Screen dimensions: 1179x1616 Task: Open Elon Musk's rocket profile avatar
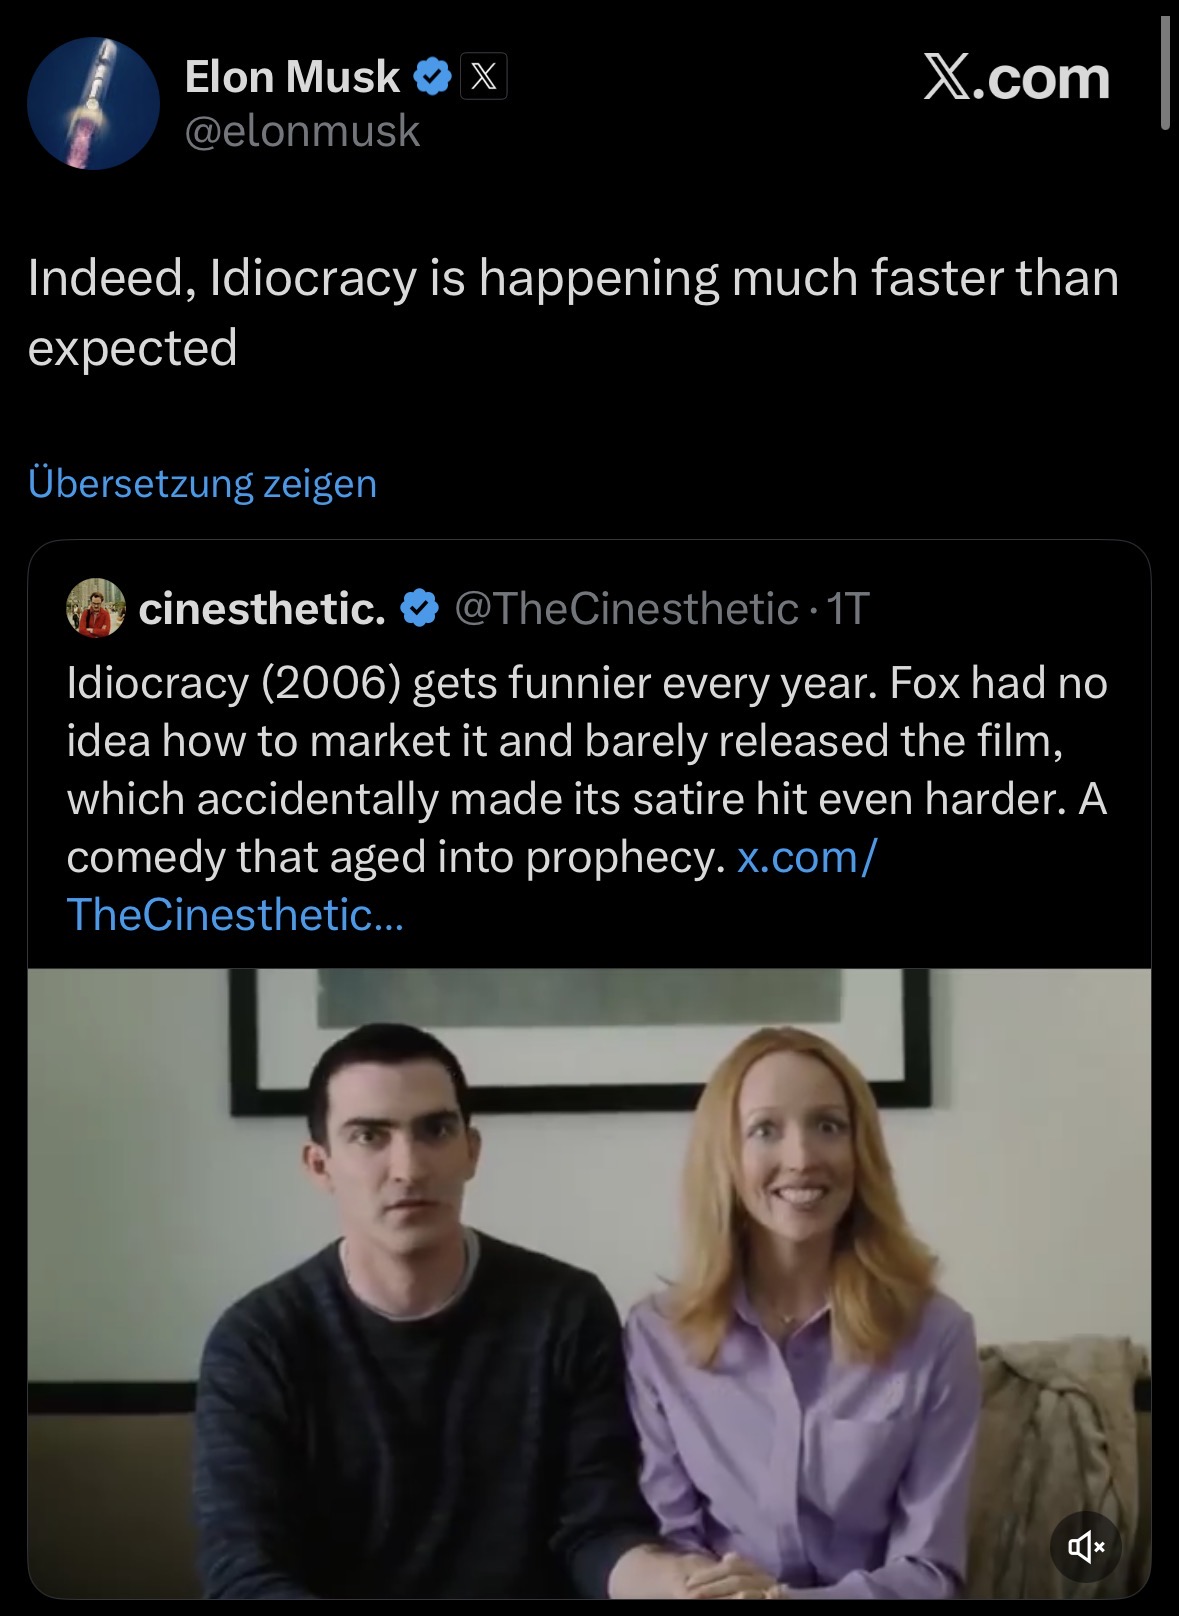coord(93,103)
